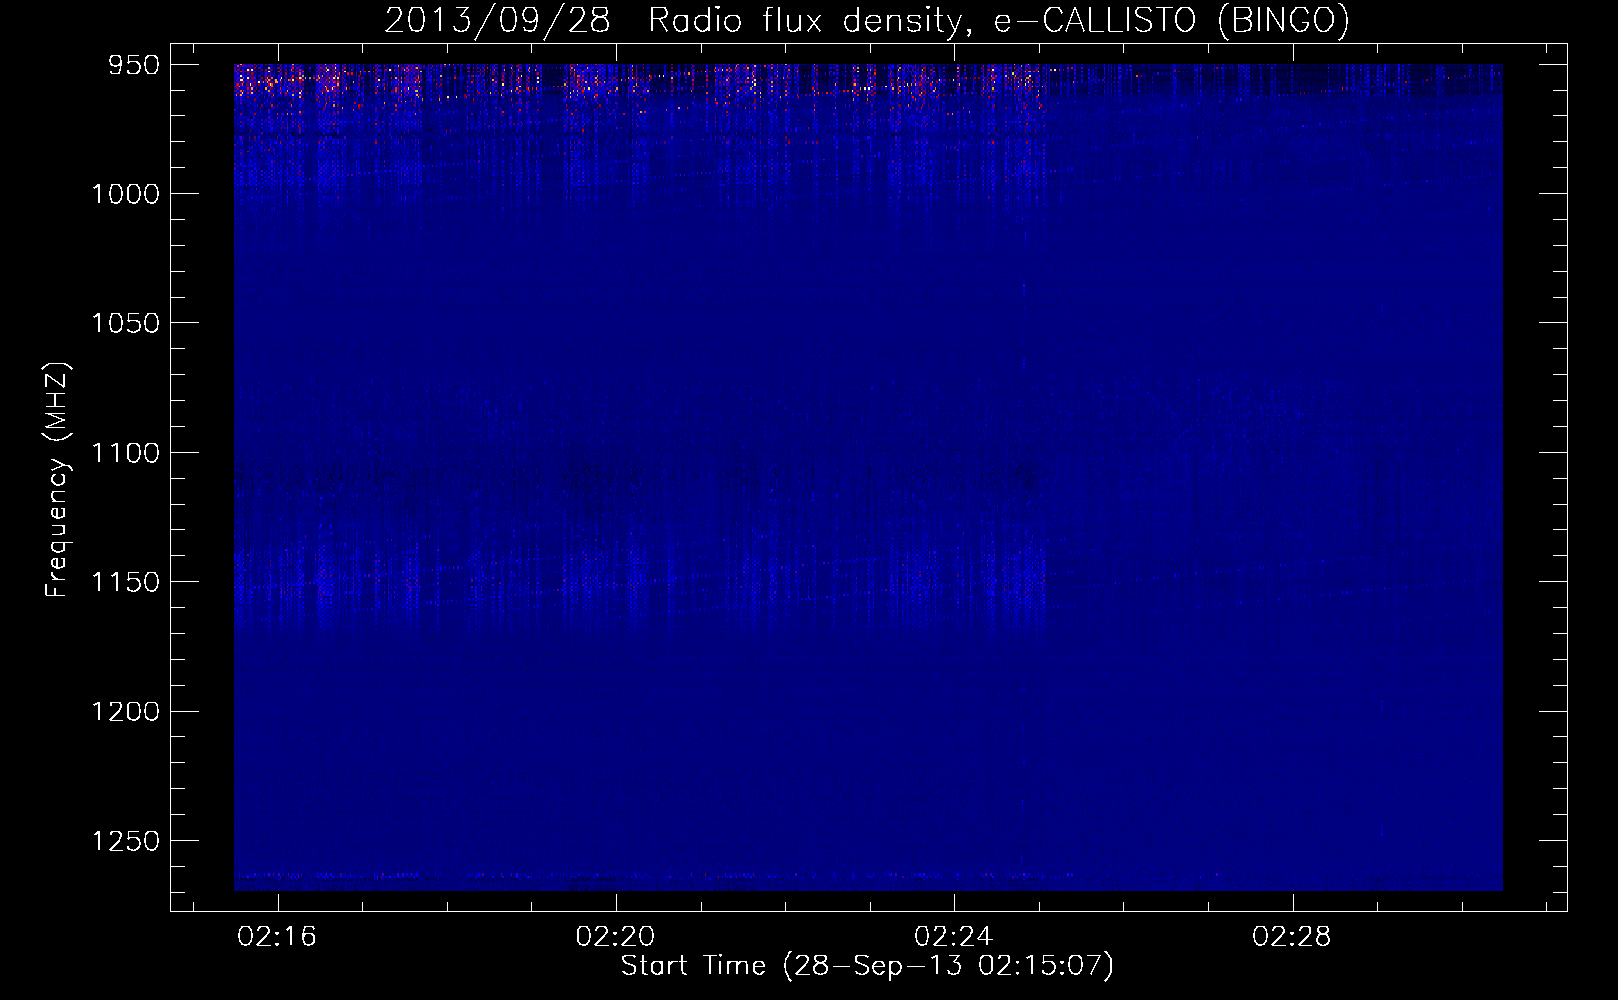Click the 'Frequency (MHZ)' axis title
Viewport: 1618px width, 1000px height.
pyautogui.click(x=57, y=480)
